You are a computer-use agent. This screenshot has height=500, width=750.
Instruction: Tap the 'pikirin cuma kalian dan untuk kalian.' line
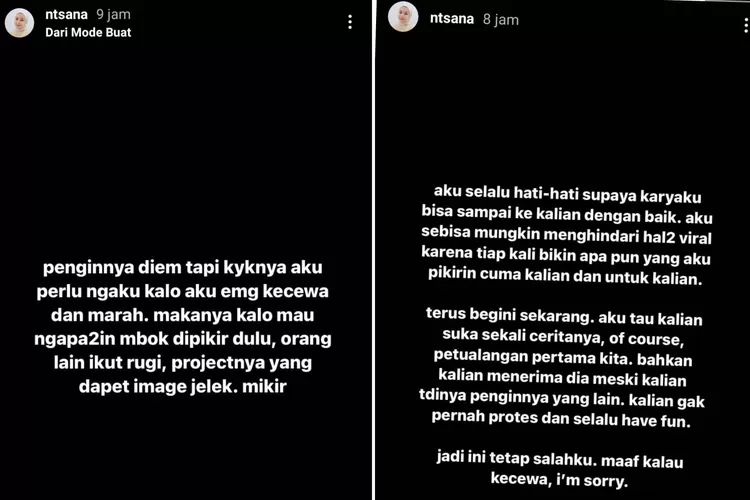pos(565,276)
